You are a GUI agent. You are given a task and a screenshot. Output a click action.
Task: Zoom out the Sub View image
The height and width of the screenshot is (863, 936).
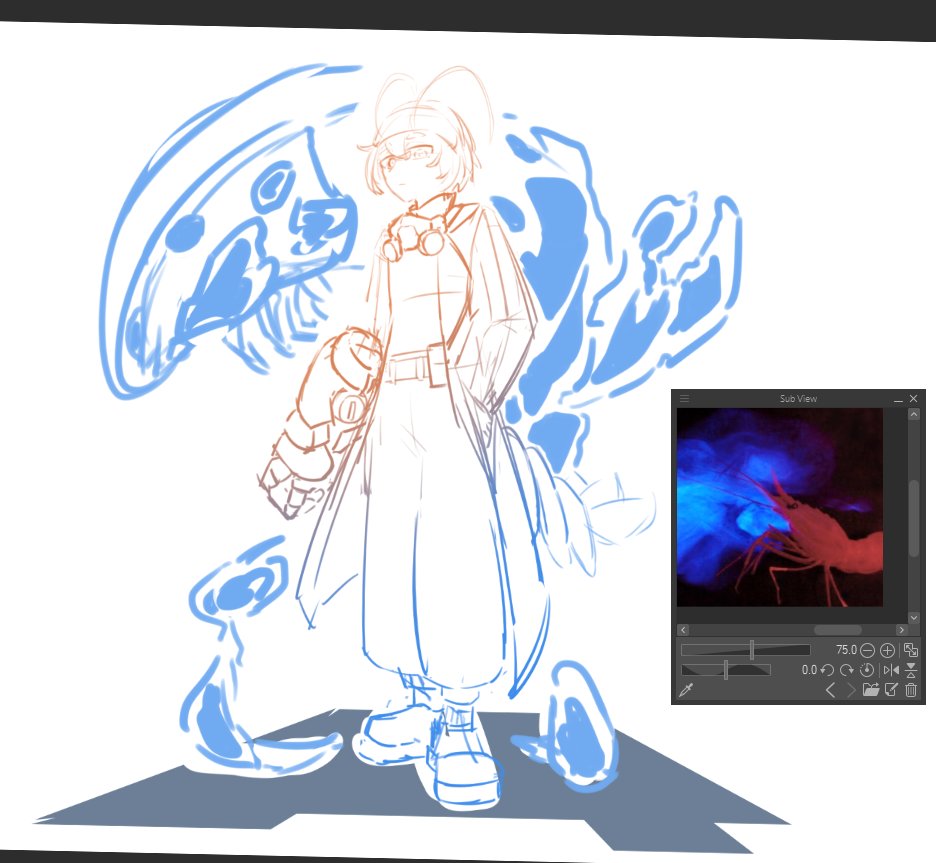click(x=867, y=650)
